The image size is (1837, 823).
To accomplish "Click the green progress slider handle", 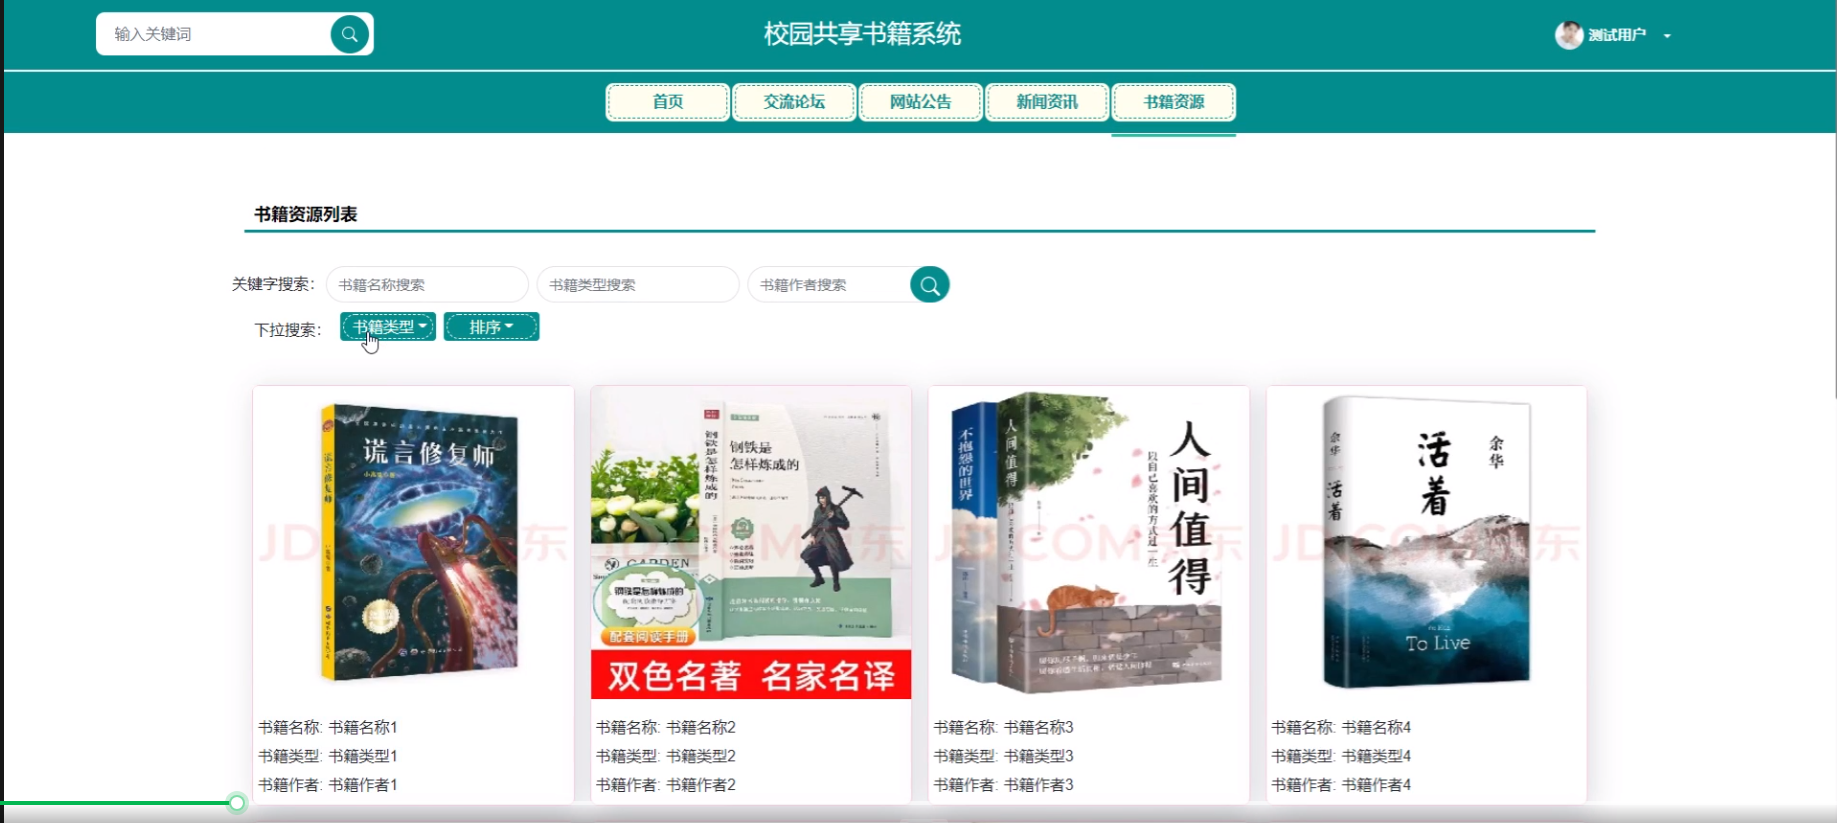I will point(237,803).
